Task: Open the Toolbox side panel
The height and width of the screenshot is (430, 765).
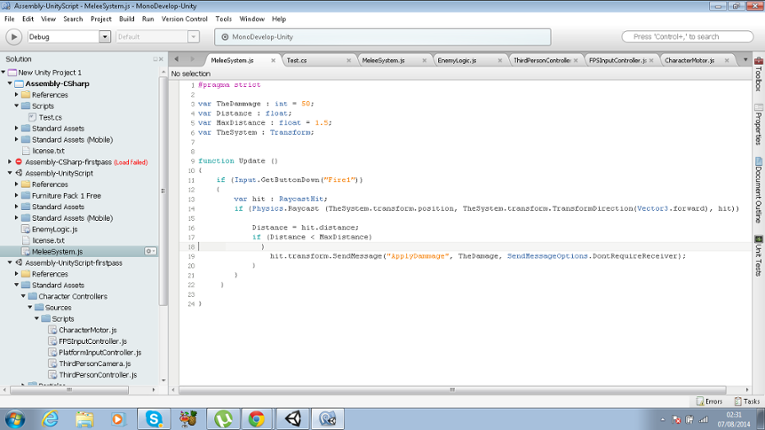Action: pos(758,74)
